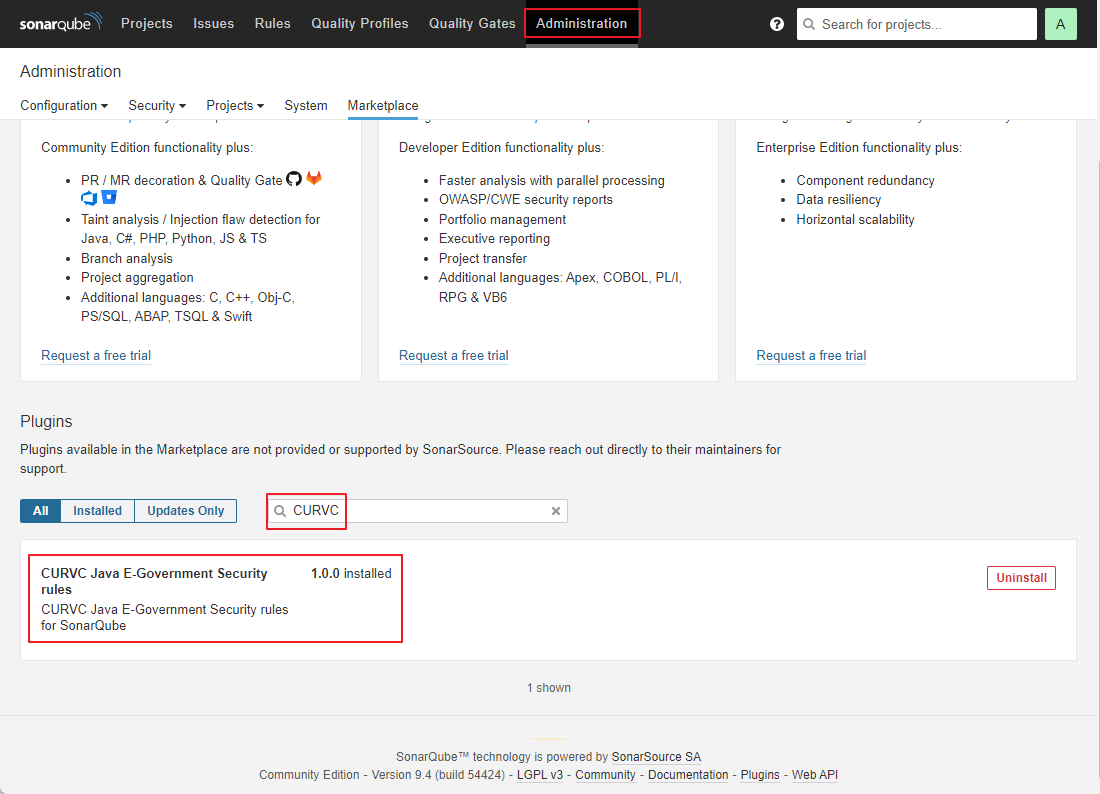The height and width of the screenshot is (794, 1100).
Task: Open the user avatar 'A' menu
Action: 1061,24
